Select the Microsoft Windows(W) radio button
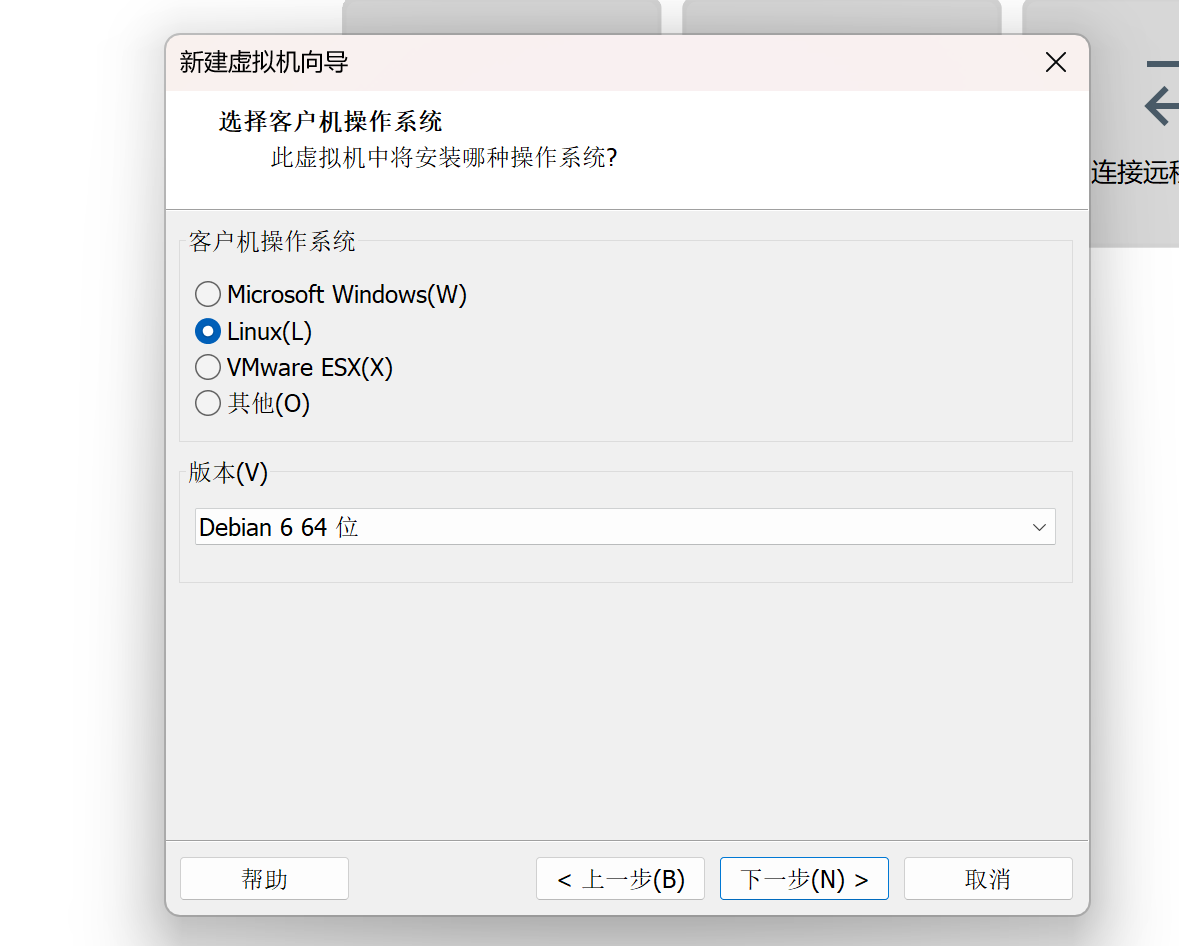 (x=208, y=294)
